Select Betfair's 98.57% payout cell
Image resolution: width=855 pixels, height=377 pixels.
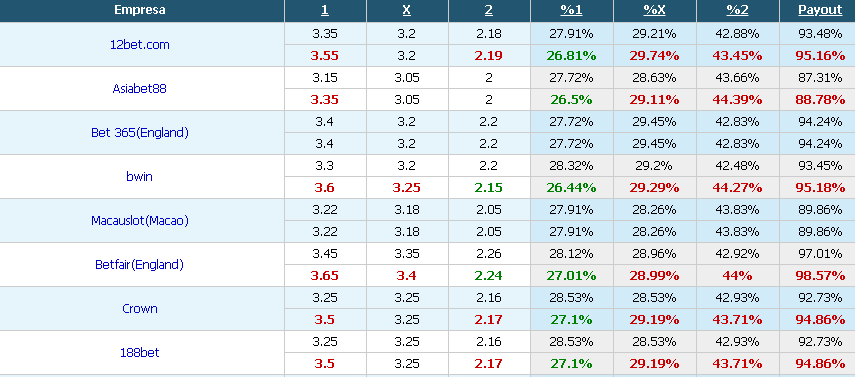tap(821, 276)
